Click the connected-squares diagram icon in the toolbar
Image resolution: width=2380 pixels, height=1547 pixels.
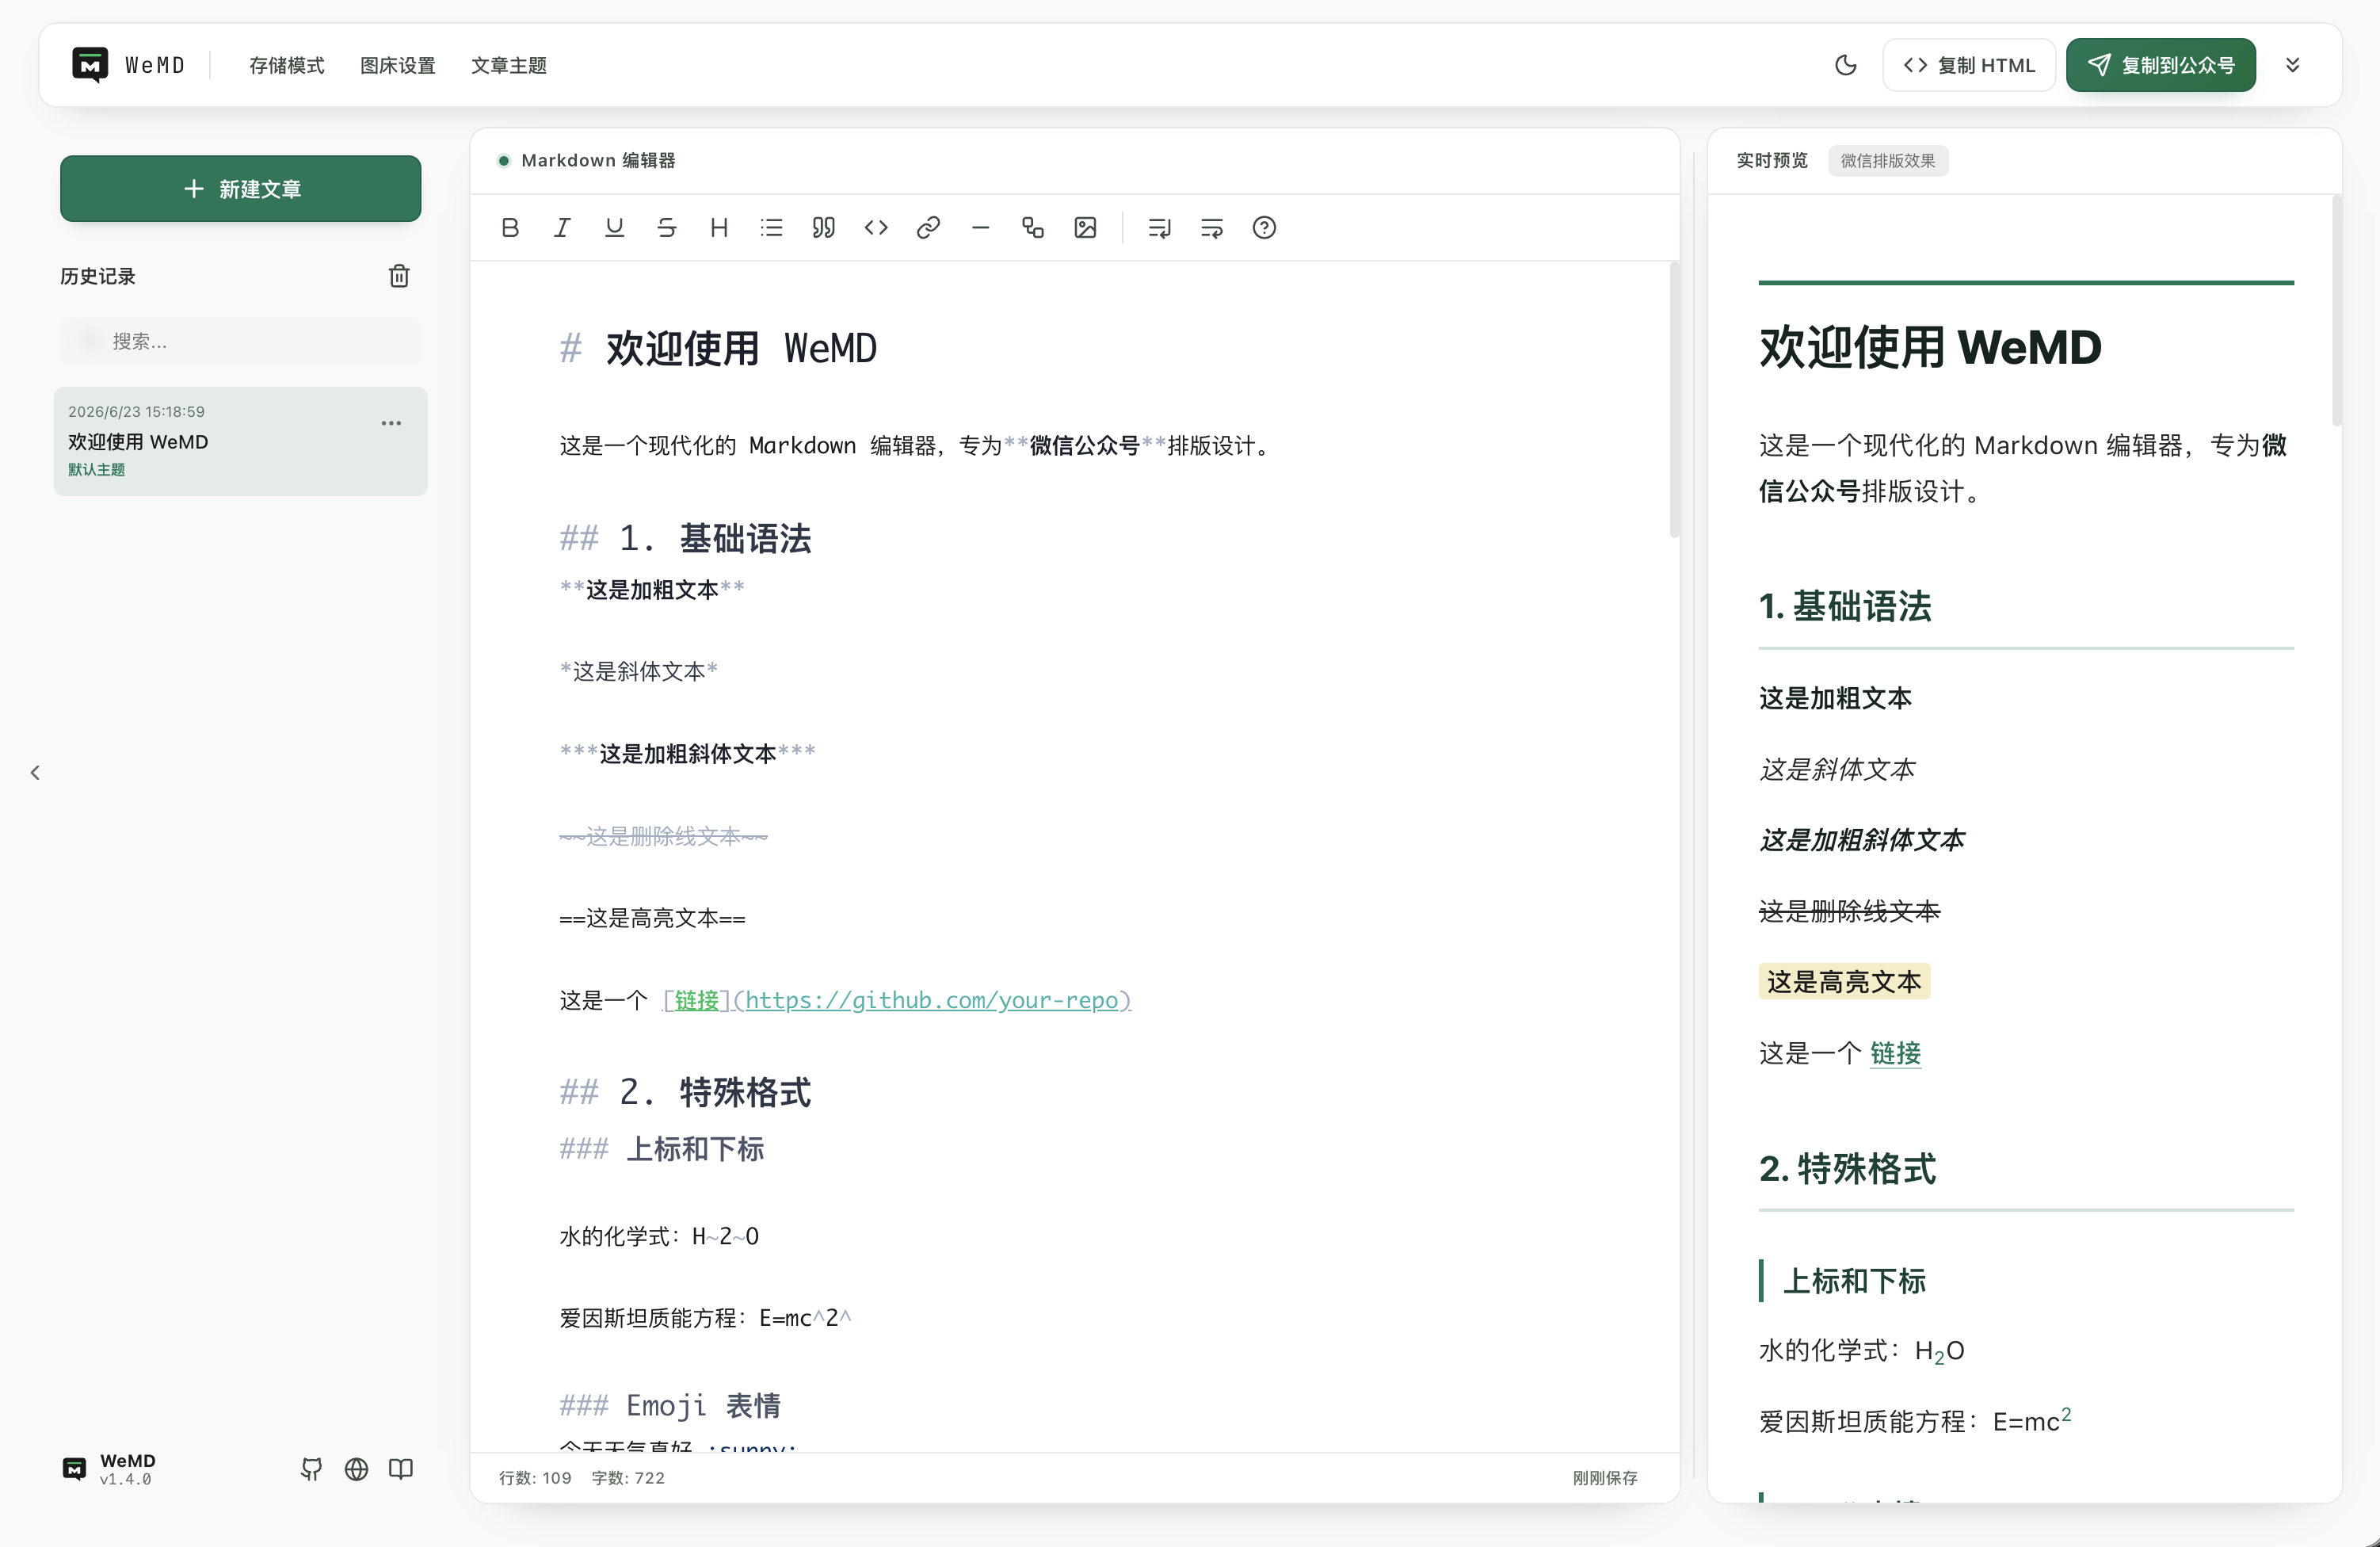[1033, 228]
